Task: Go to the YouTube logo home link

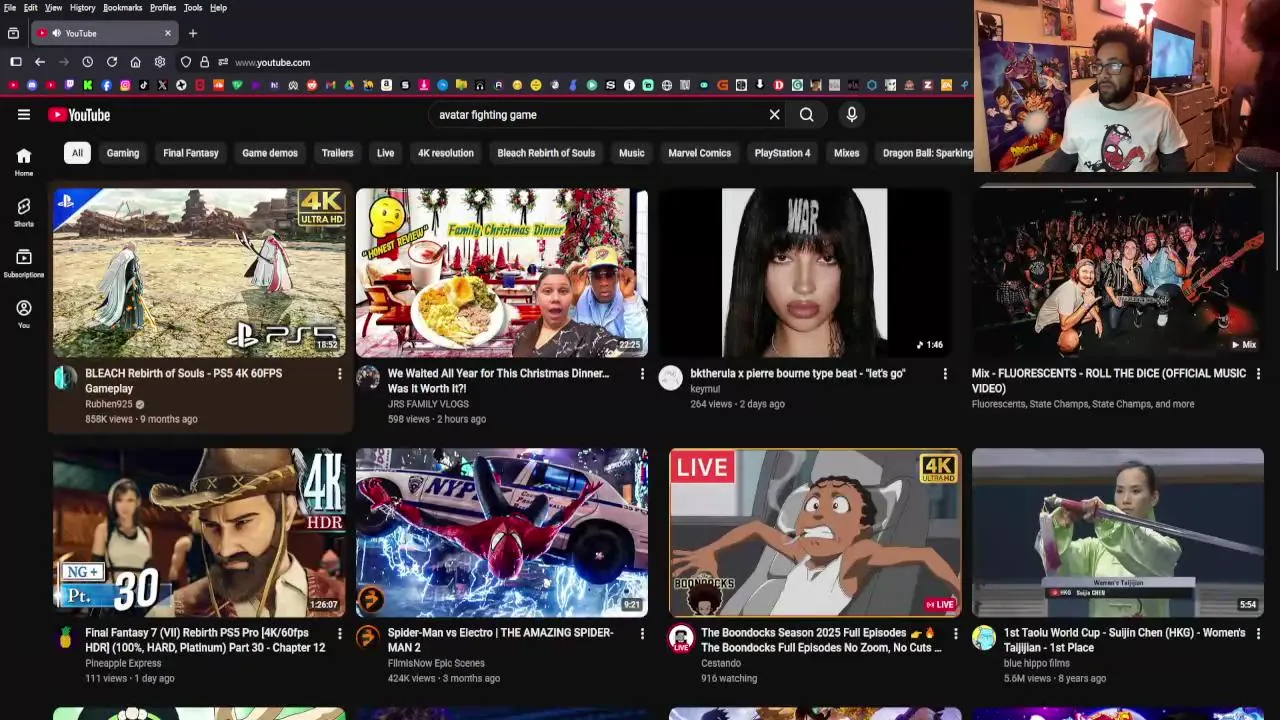Action: coord(79,115)
